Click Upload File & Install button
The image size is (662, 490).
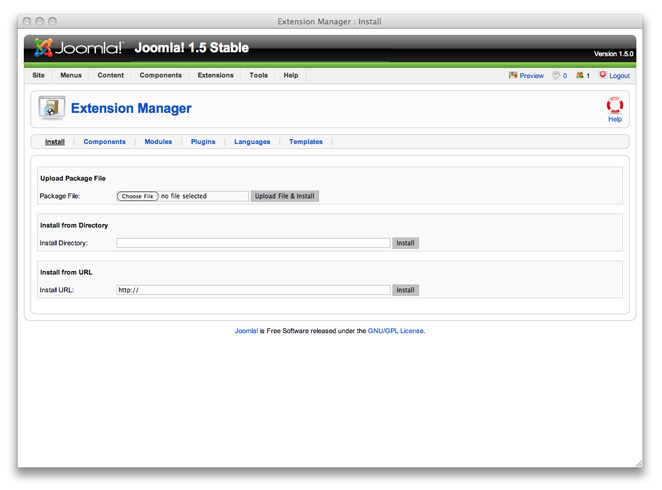284,196
